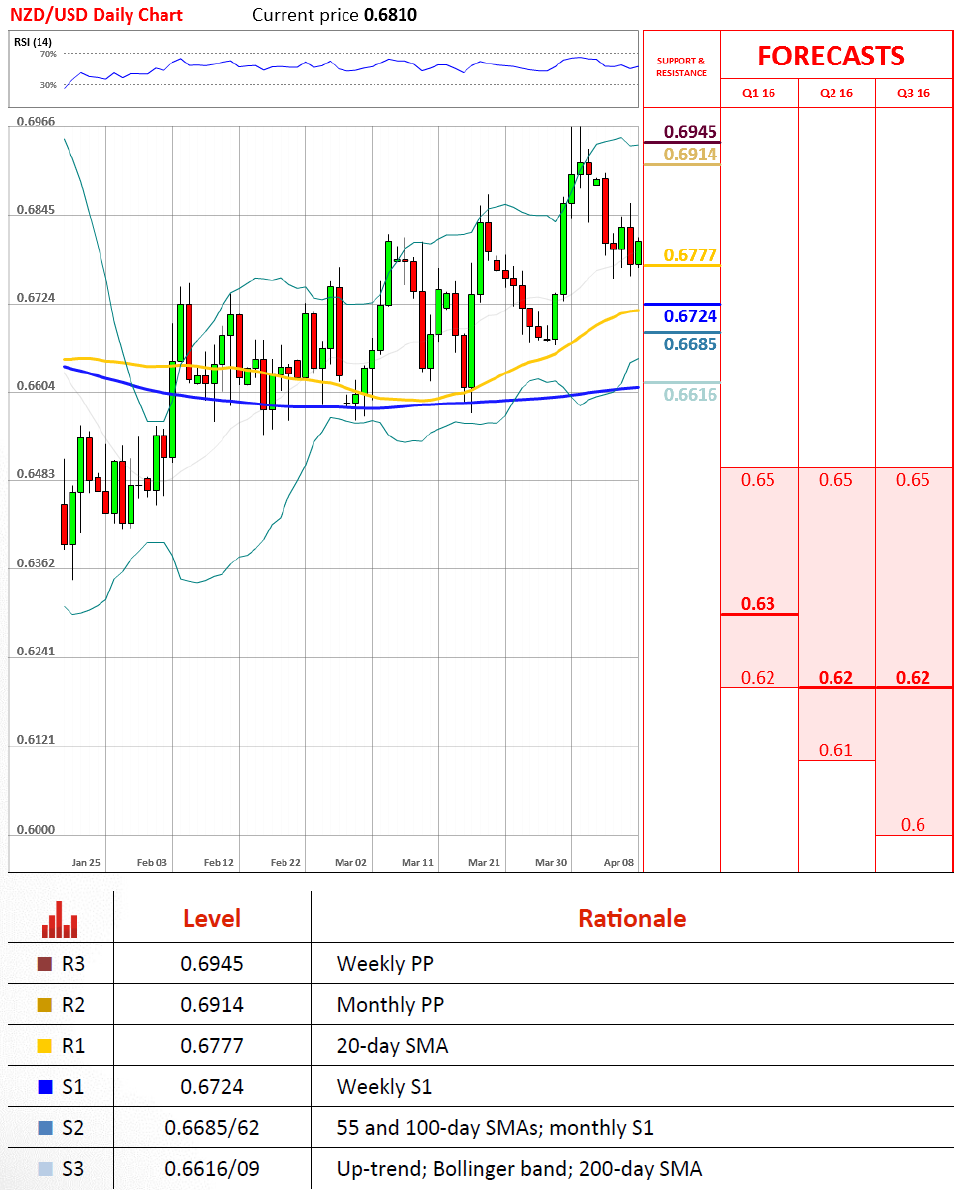This screenshot has width=961, height=1190.
Task: Click the Feb 12 date axis label
Action: (x=219, y=862)
